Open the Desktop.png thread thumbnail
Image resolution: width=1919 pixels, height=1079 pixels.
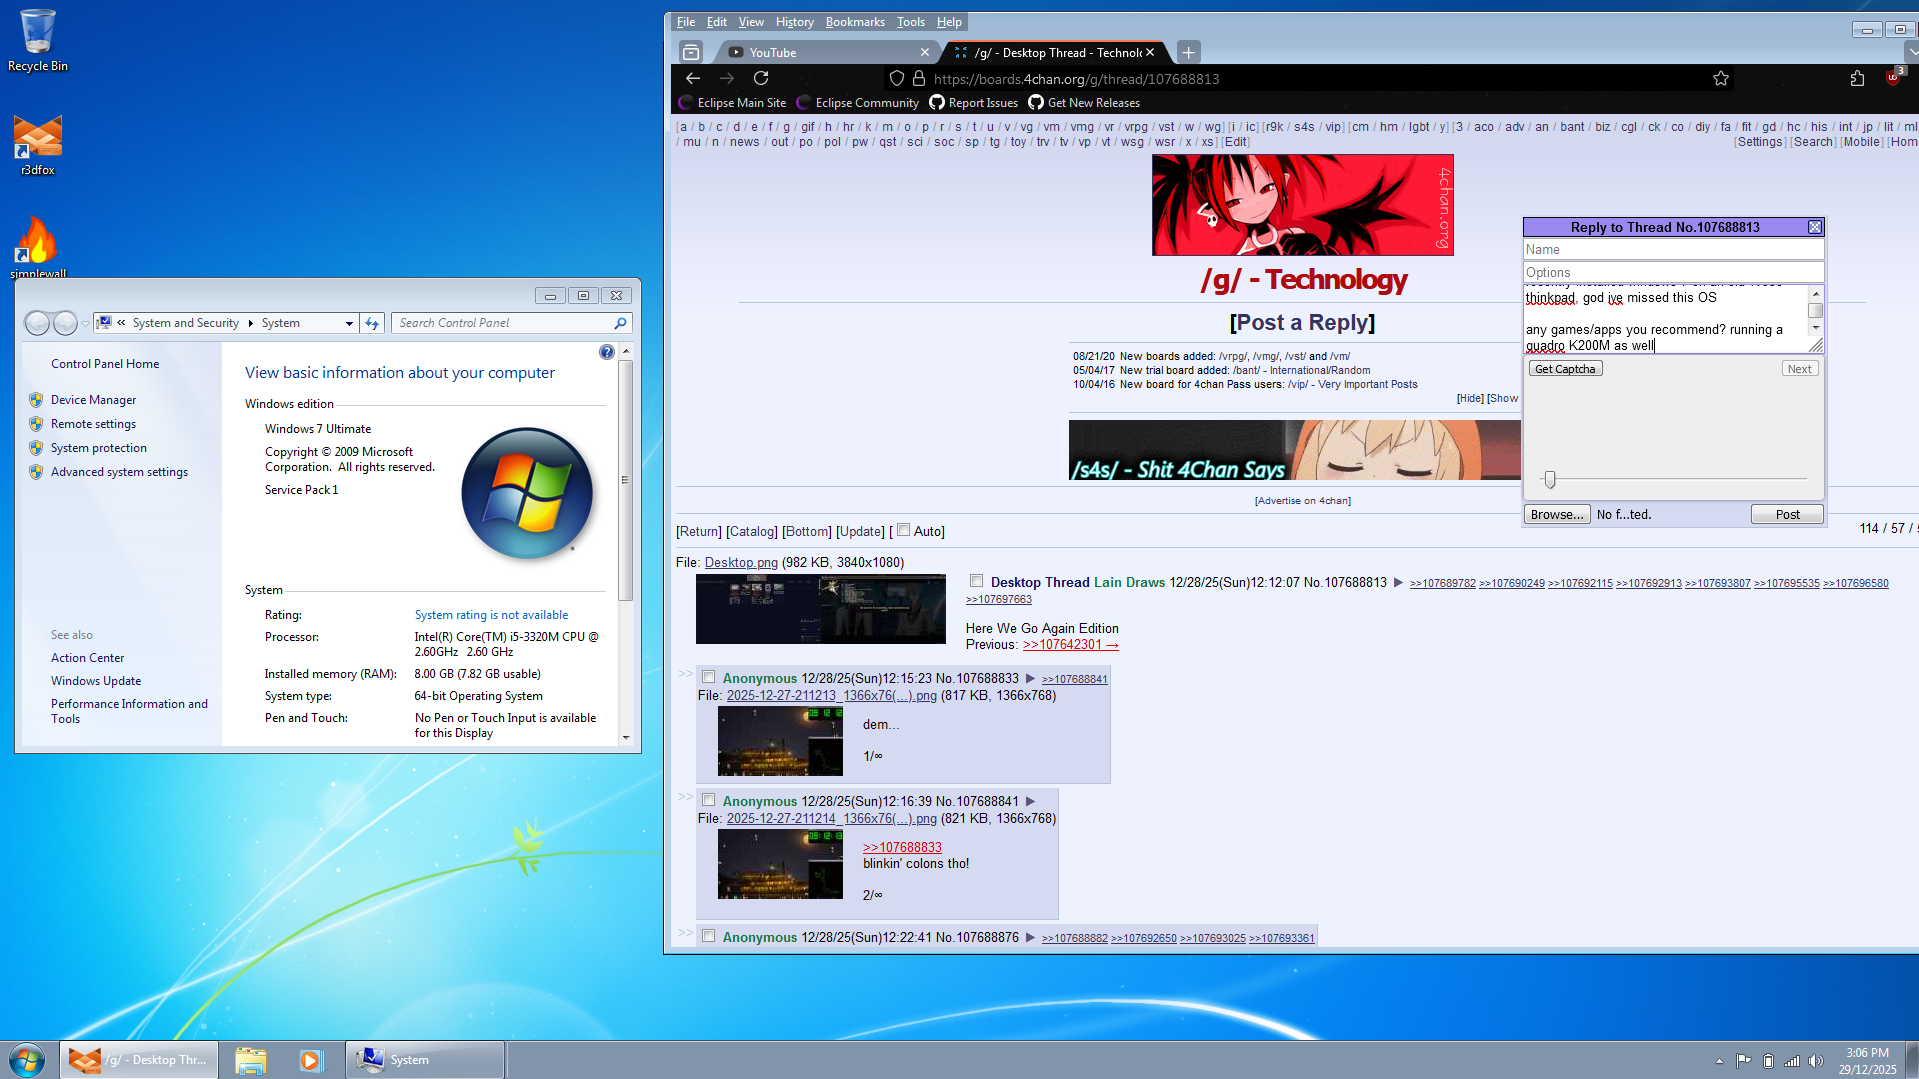tap(820, 609)
